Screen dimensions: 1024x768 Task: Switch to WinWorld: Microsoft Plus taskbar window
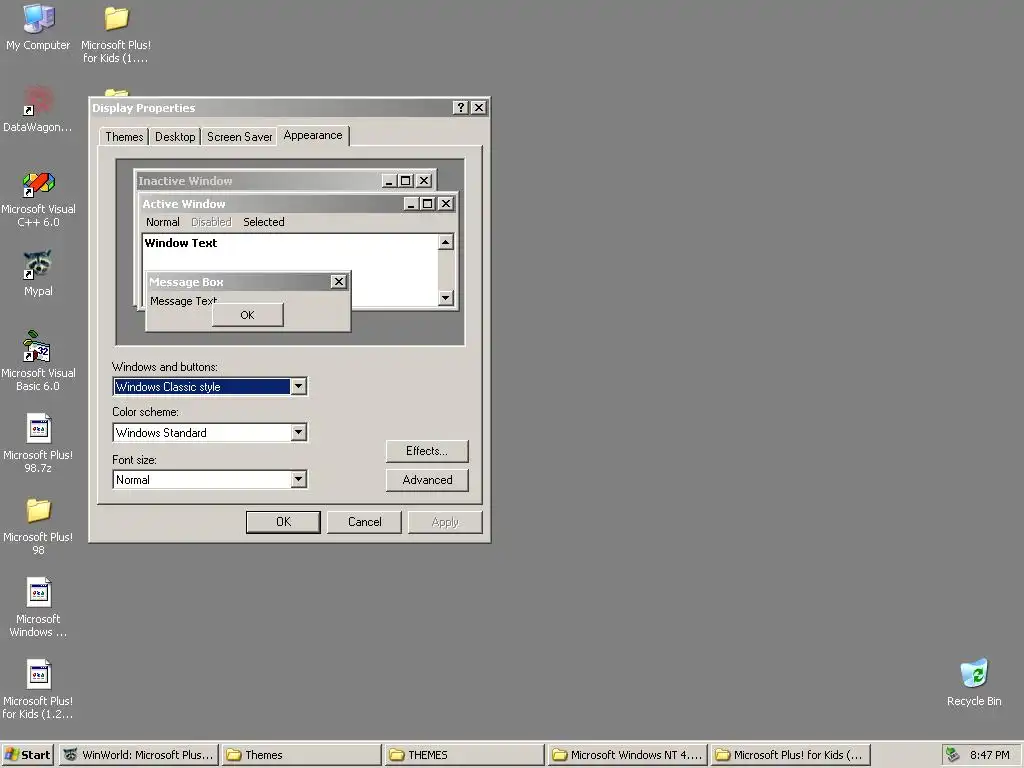[138, 755]
